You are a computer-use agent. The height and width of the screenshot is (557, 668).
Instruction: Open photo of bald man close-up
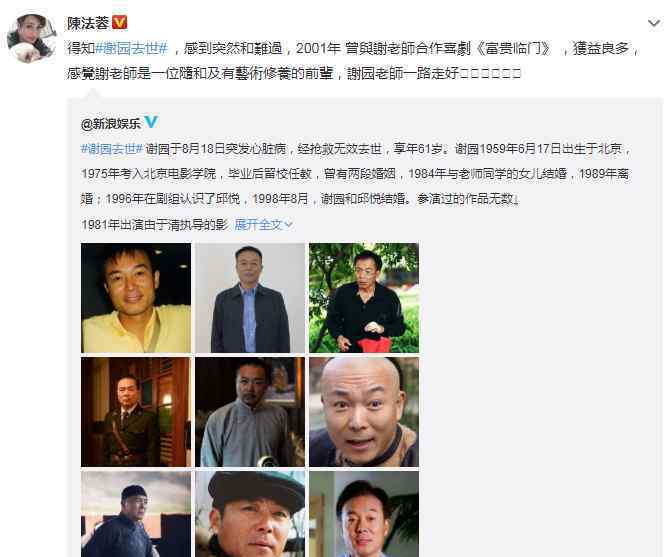pyautogui.click(x=364, y=412)
